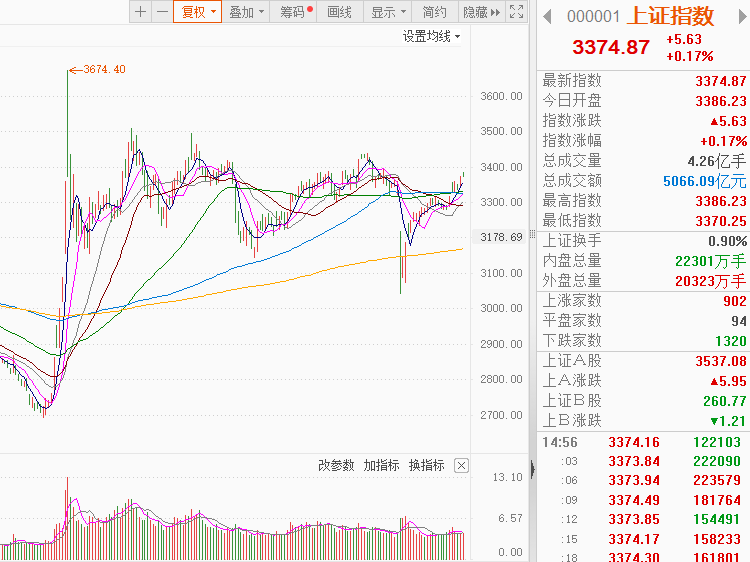Image resolution: width=750 pixels, height=562 pixels.
Task: Click 加指标 to add an indicator
Action: point(381,465)
